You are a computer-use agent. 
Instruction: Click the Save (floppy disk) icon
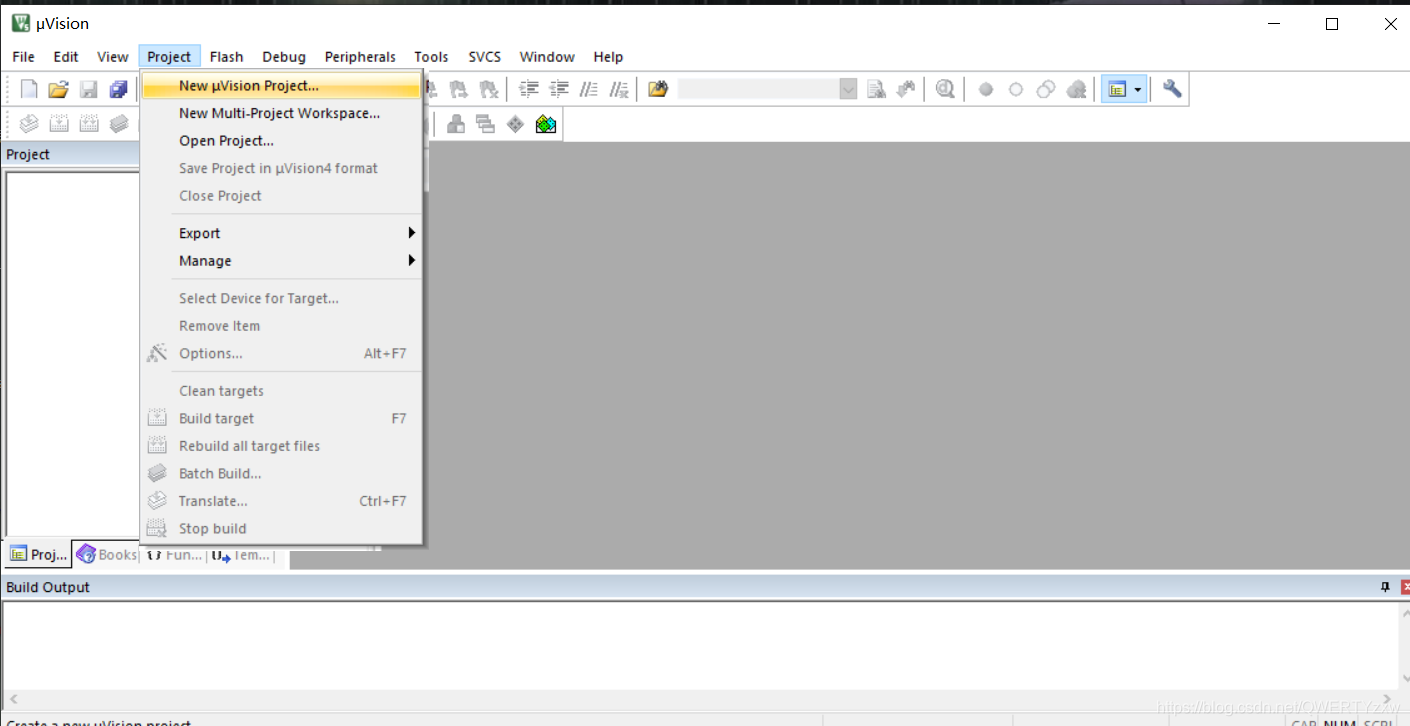click(88, 89)
